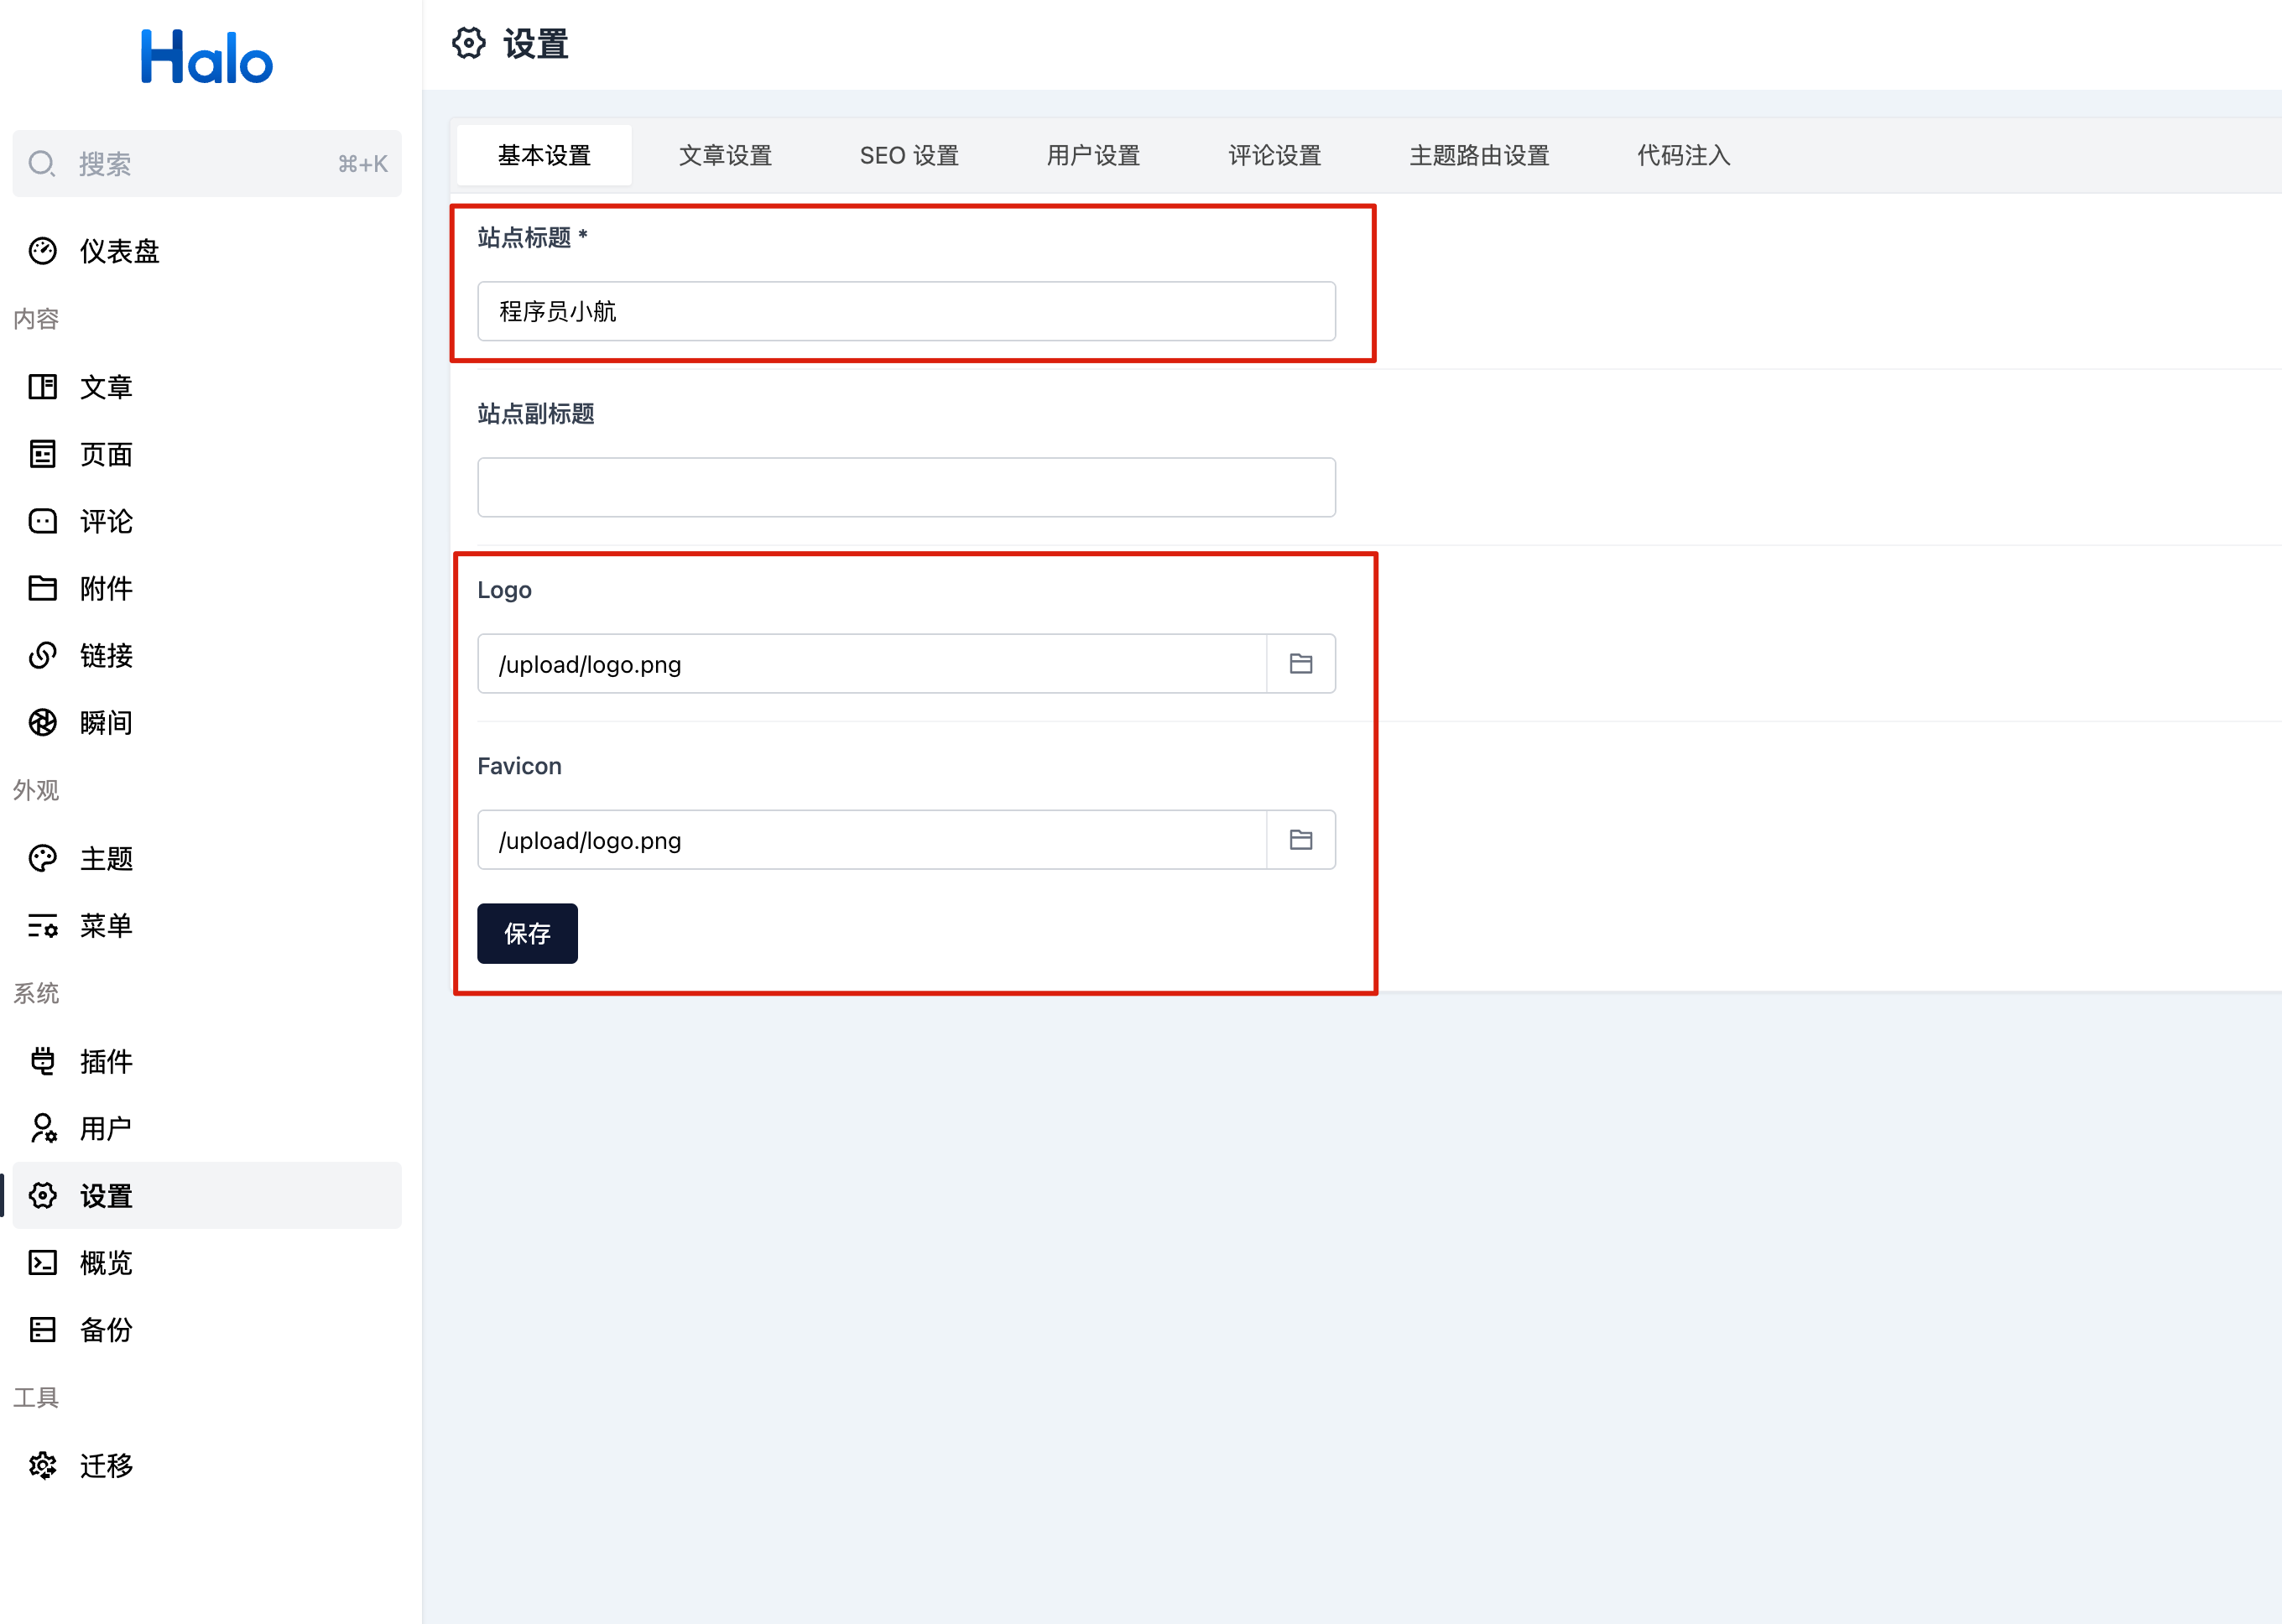
Task: Open the SEO 设置 tab
Action: point(909,155)
